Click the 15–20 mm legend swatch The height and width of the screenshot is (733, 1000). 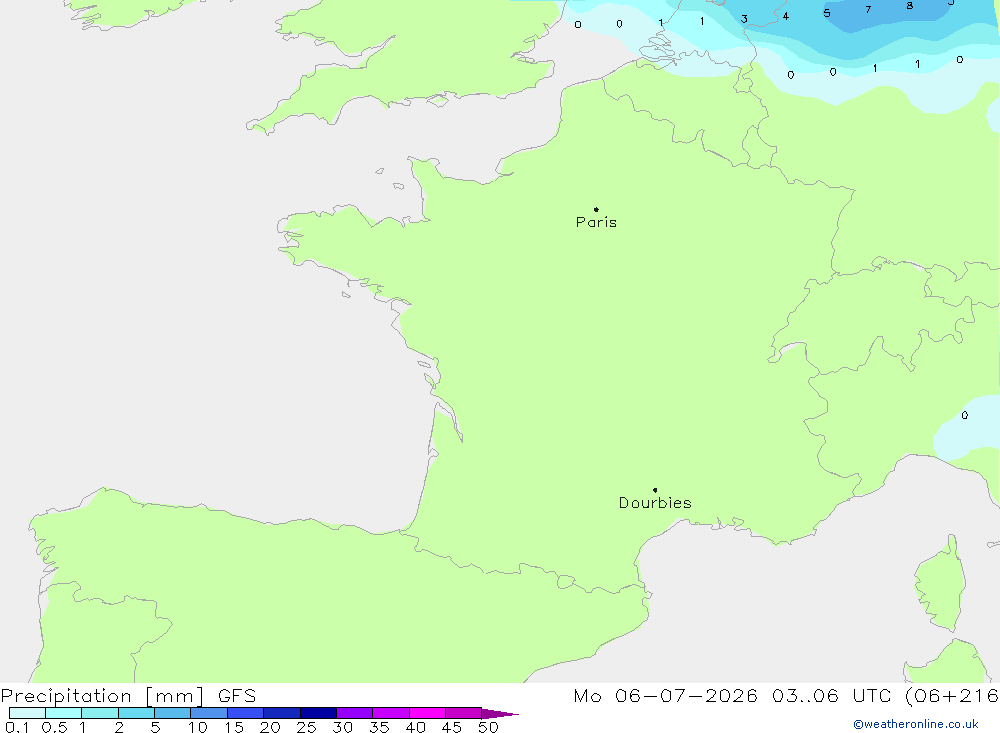coord(246,713)
